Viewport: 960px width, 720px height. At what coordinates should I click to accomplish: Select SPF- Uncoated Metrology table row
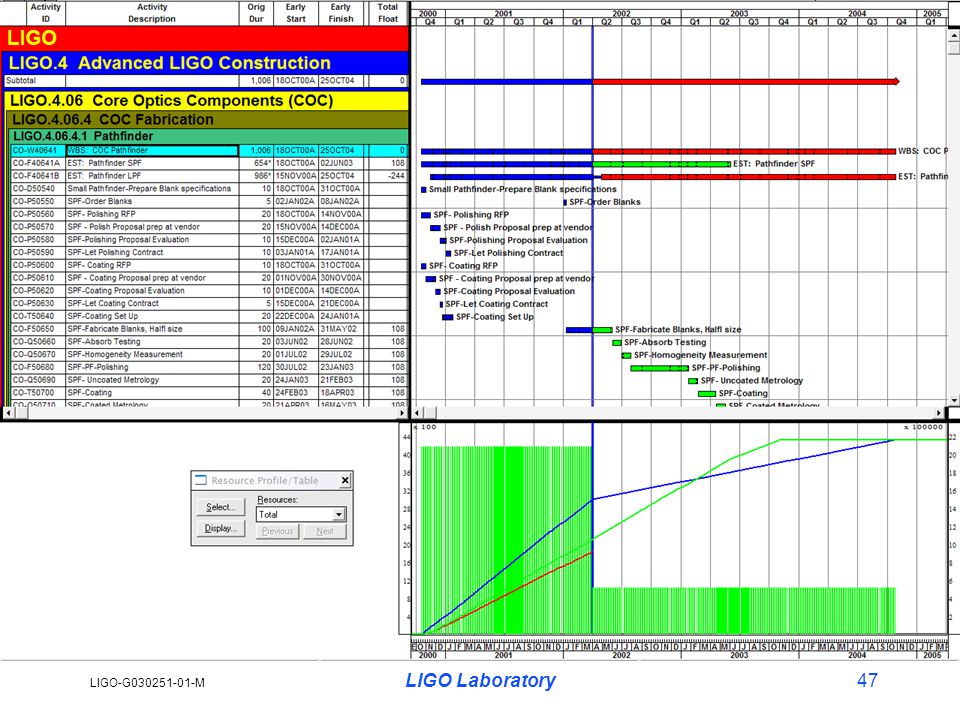tap(209, 380)
